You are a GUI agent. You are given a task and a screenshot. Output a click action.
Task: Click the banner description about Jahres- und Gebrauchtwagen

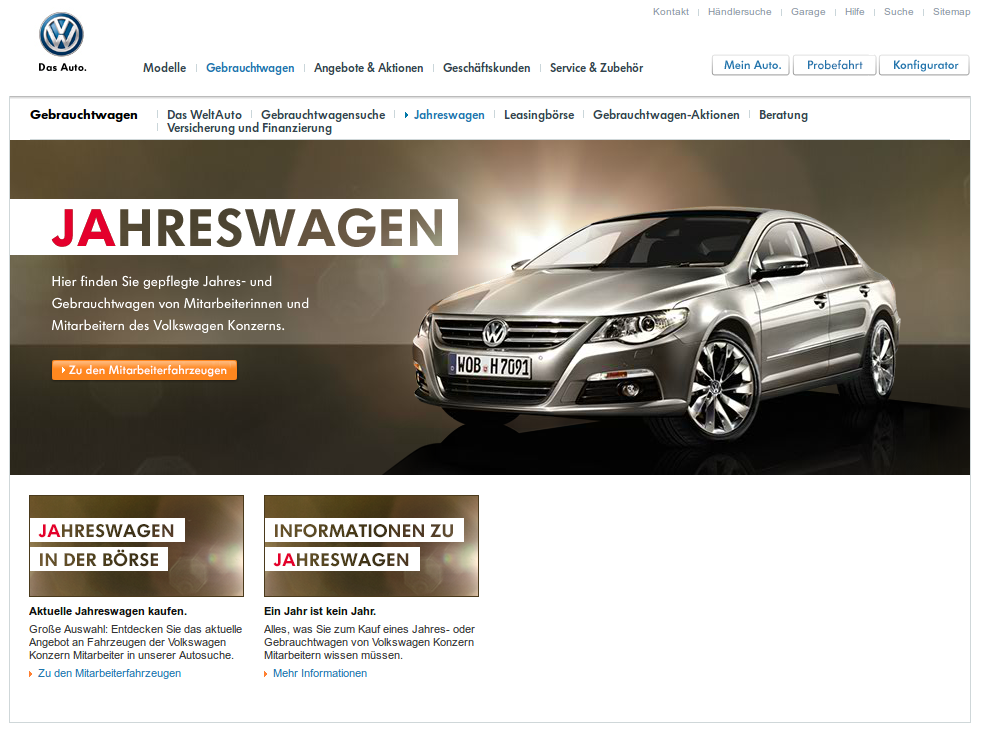point(180,303)
